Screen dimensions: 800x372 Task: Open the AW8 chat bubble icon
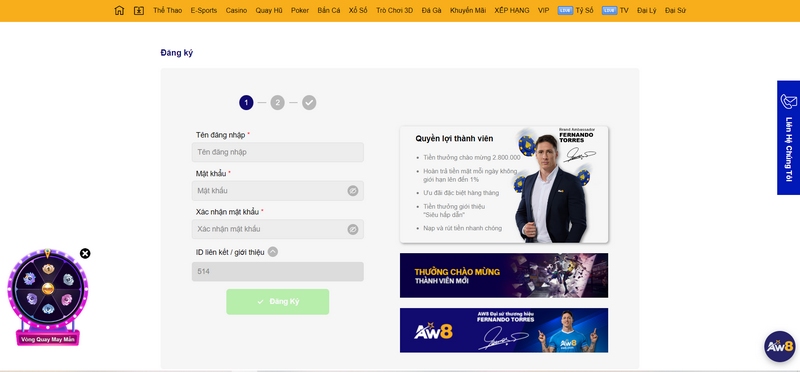[780, 346]
